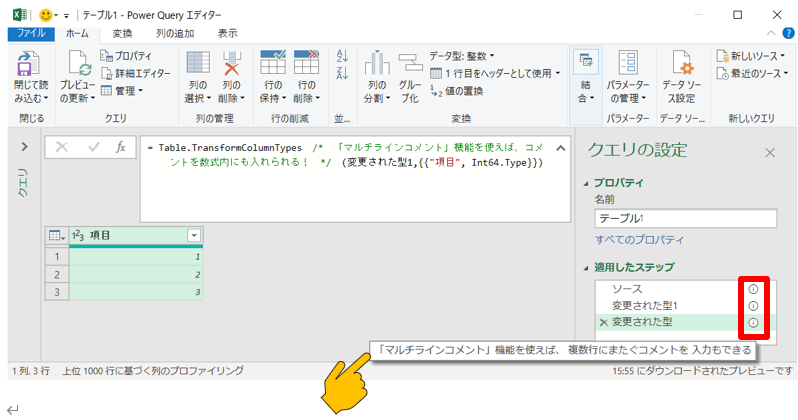798x420 pixels.
Task: Open the 項目 column filter dropdown
Action: click(194, 236)
